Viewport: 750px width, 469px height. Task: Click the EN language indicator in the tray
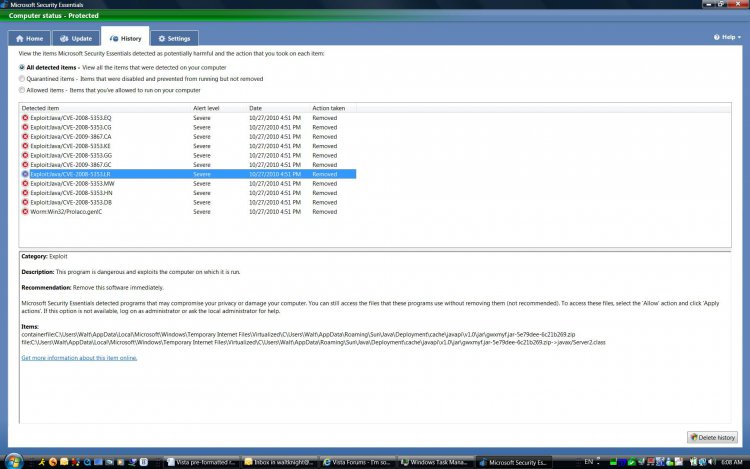[x=588, y=462]
